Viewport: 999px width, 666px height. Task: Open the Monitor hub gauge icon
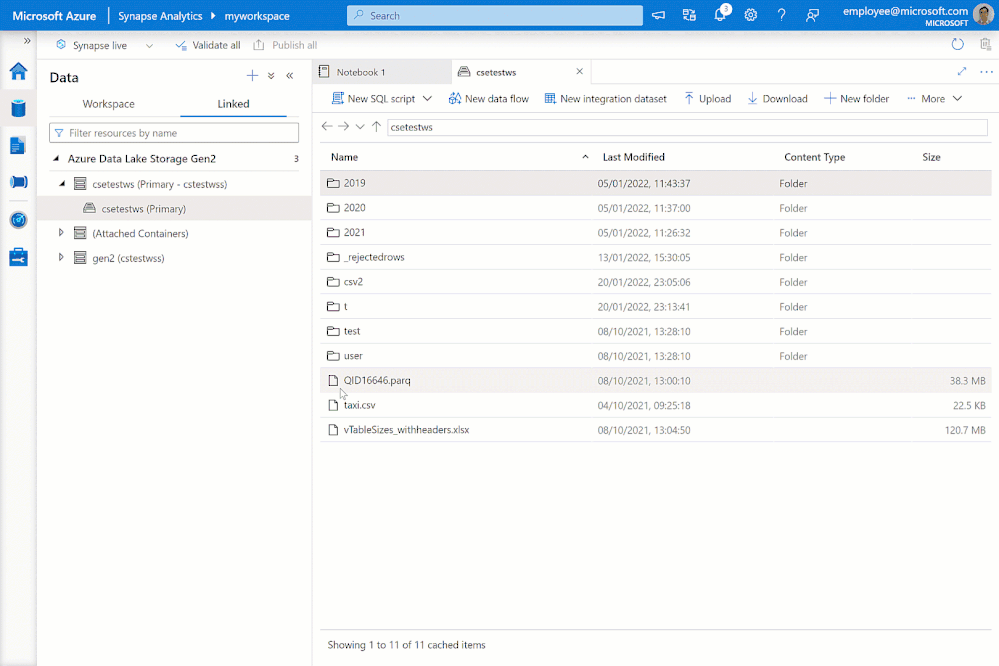[18, 220]
